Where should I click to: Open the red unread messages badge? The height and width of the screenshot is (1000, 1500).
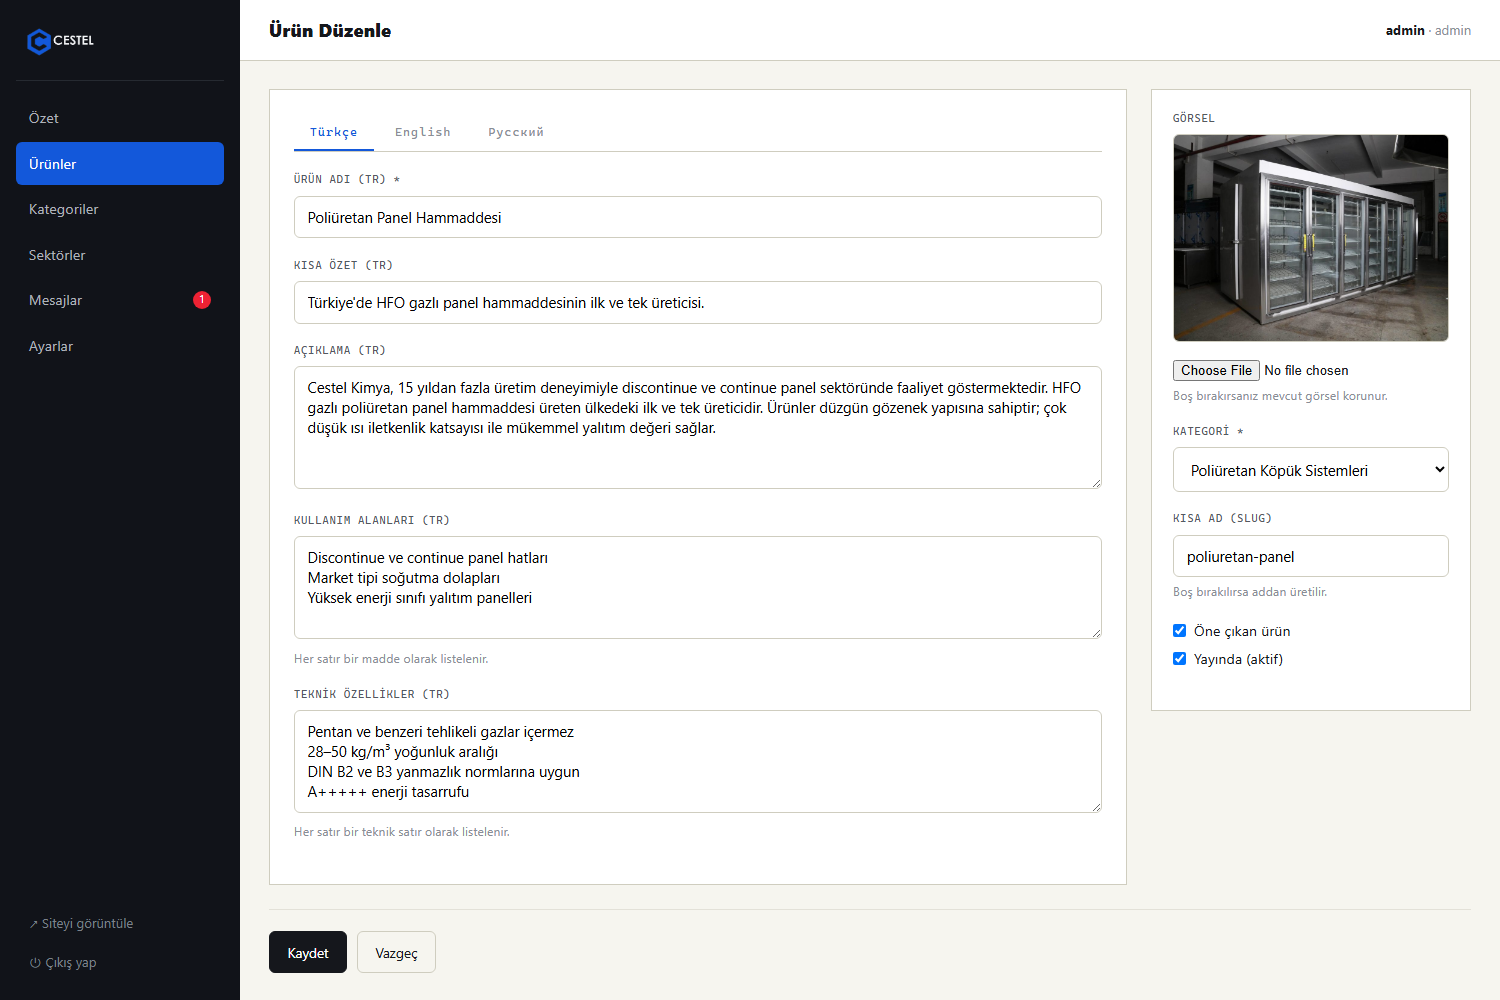(202, 300)
